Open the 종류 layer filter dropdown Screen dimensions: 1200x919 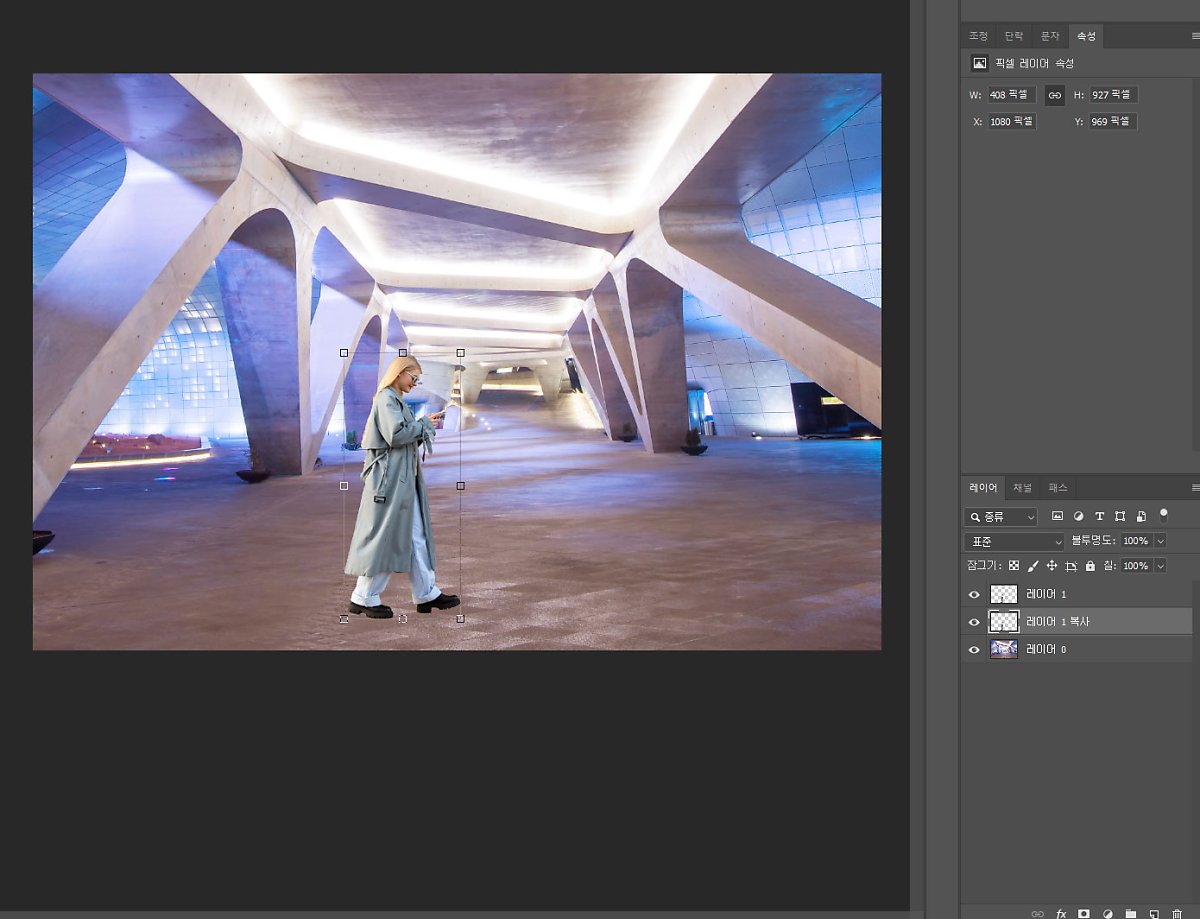tap(1001, 517)
